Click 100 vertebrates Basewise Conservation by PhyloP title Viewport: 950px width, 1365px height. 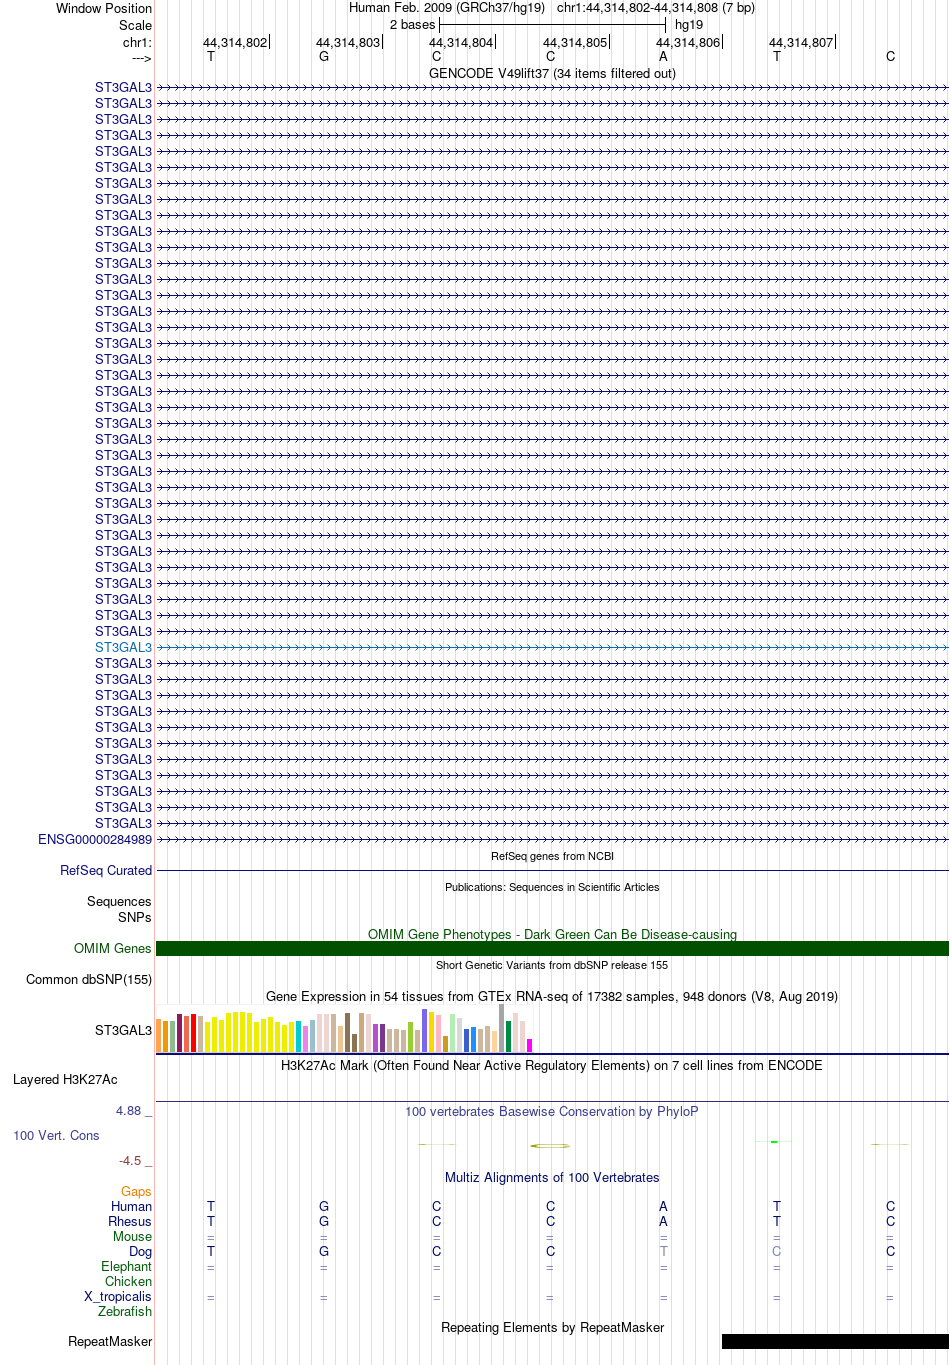click(x=552, y=1111)
